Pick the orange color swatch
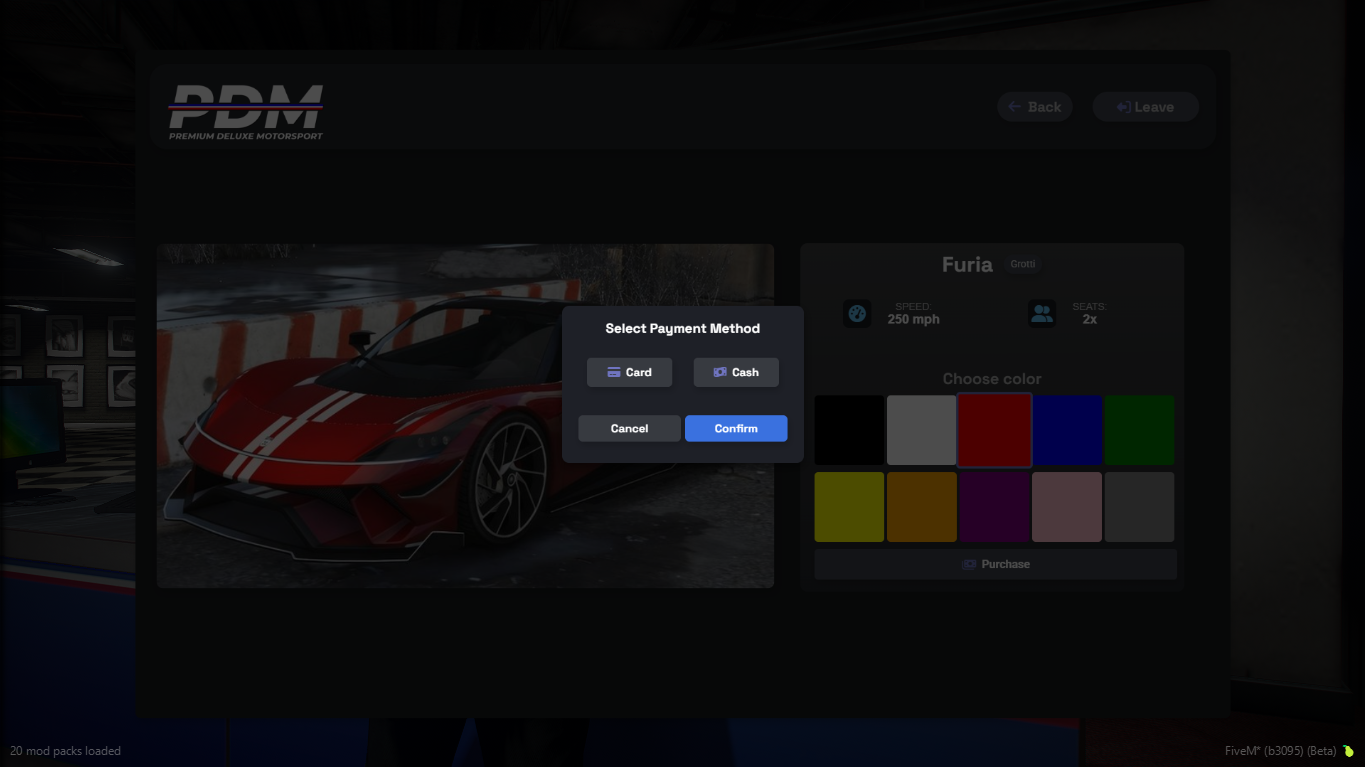The image size is (1365, 767). 922,507
